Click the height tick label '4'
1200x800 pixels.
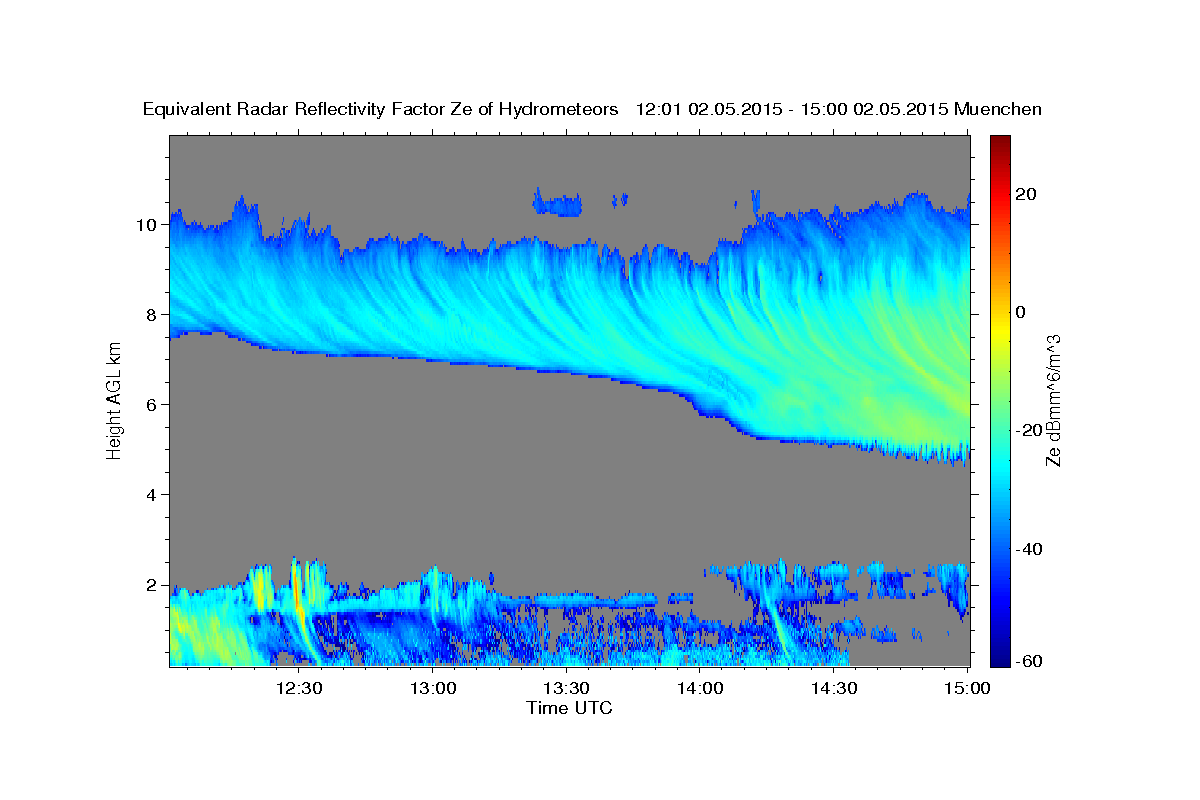click(153, 495)
